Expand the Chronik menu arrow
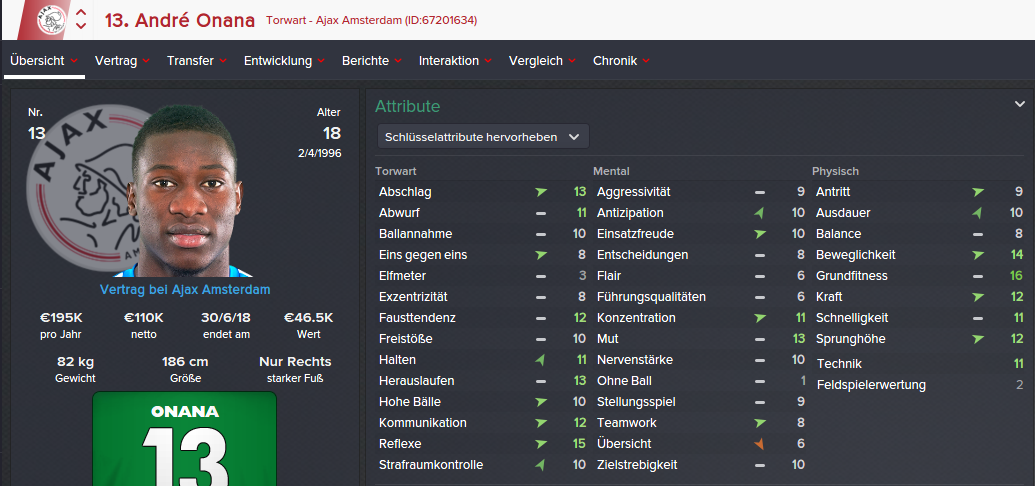 (x=647, y=61)
